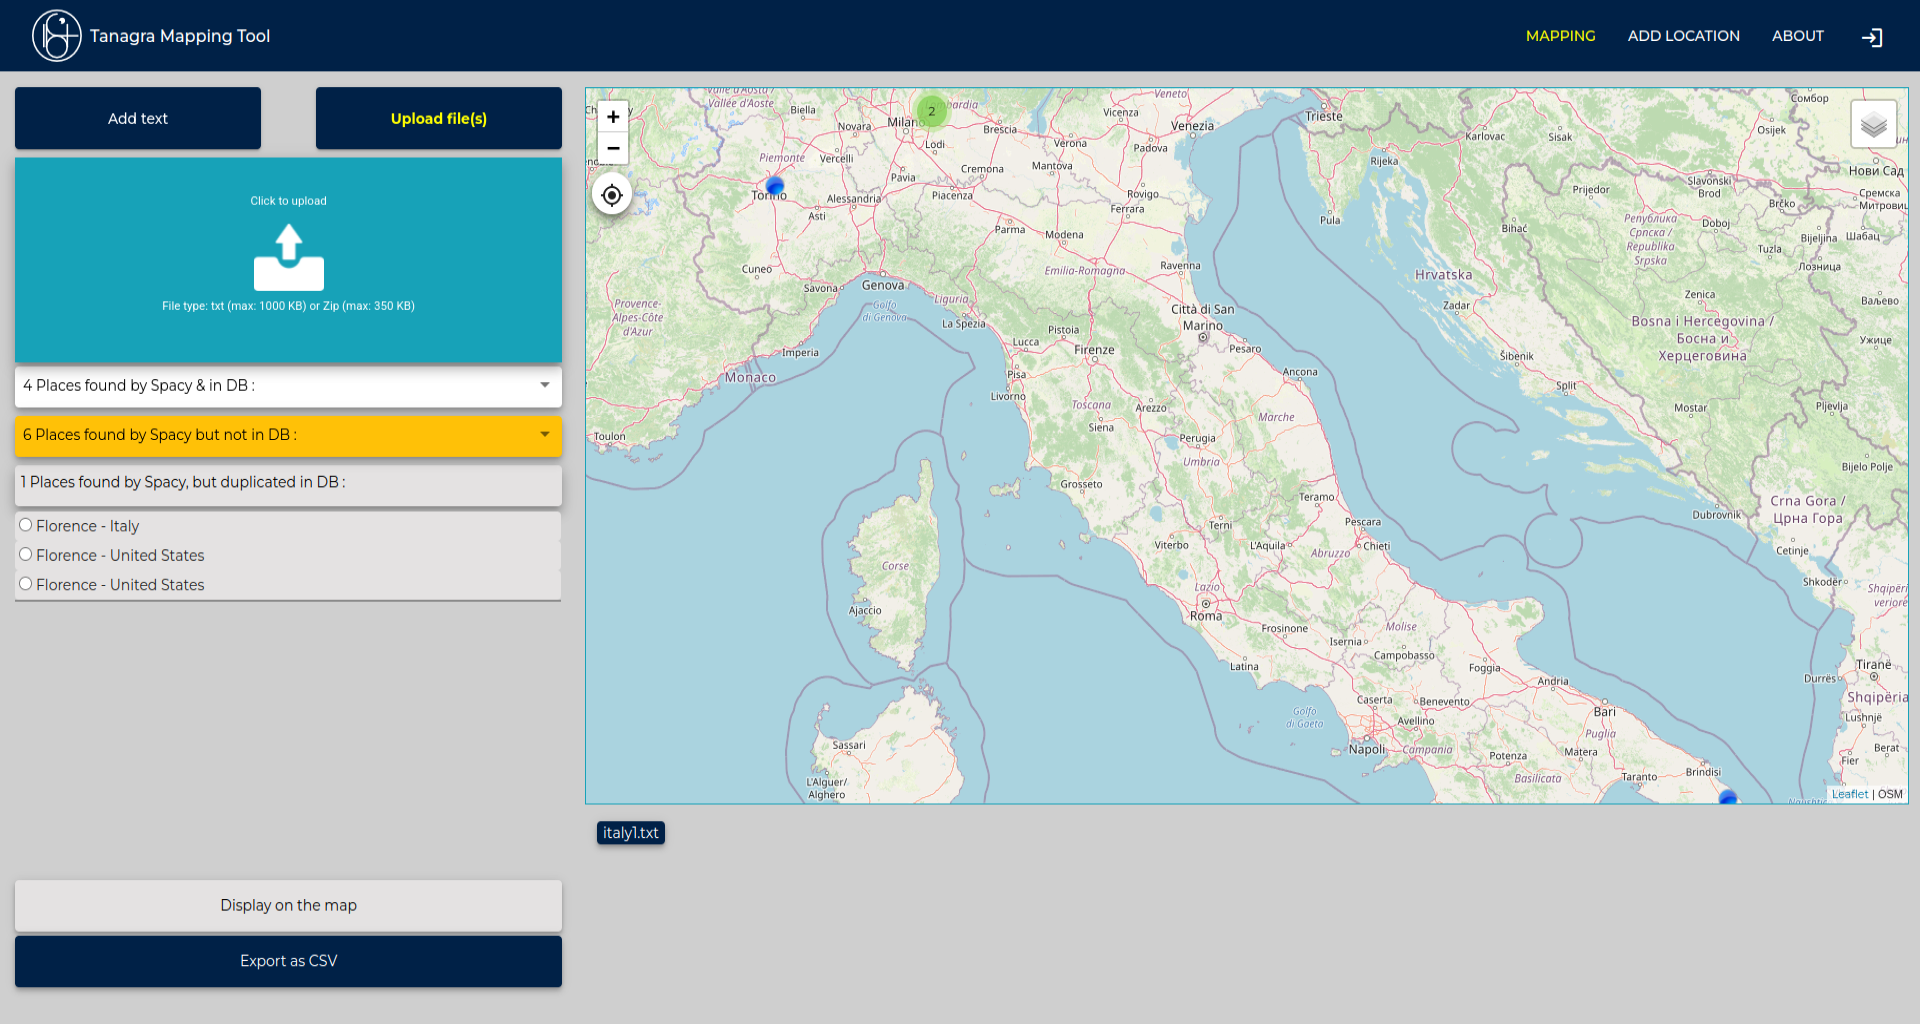
Task: Click the Export as CSV button
Action: [x=288, y=961]
